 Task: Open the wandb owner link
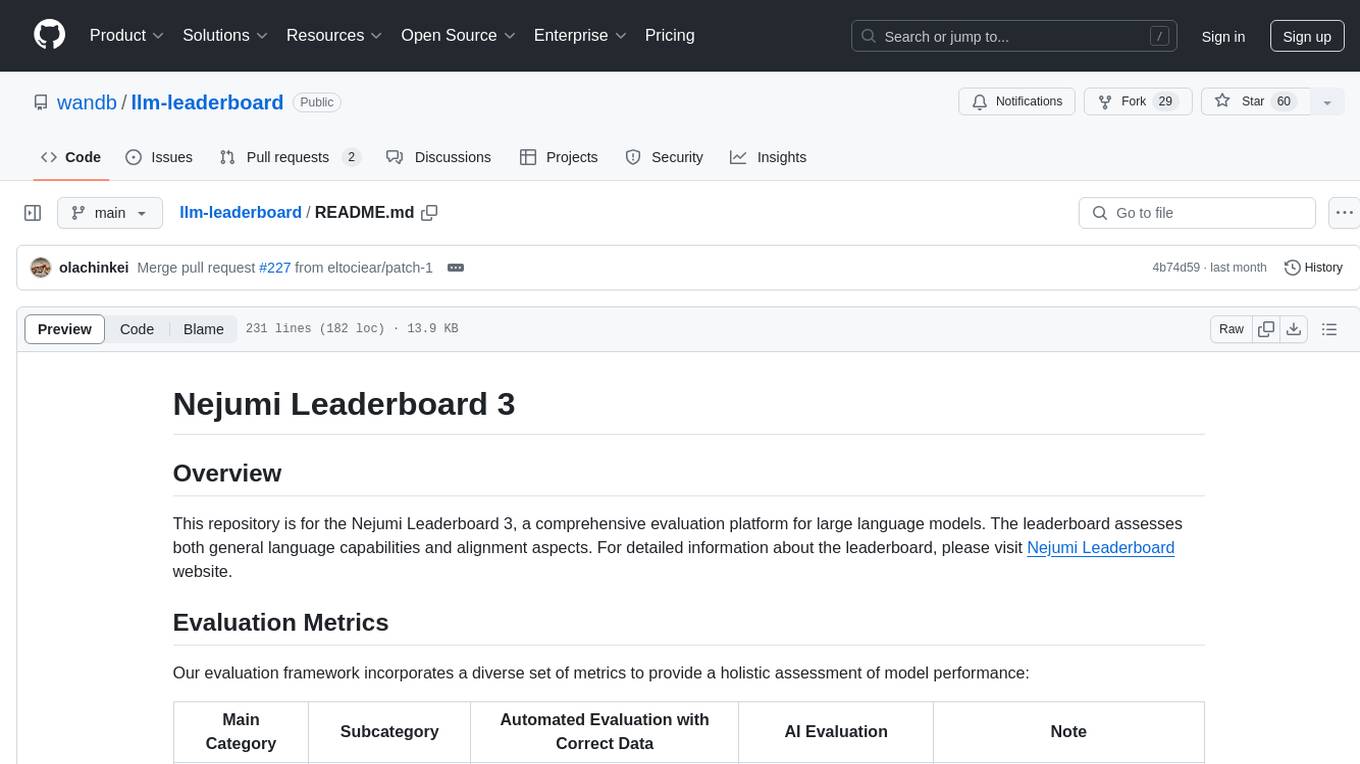tap(87, 102)
